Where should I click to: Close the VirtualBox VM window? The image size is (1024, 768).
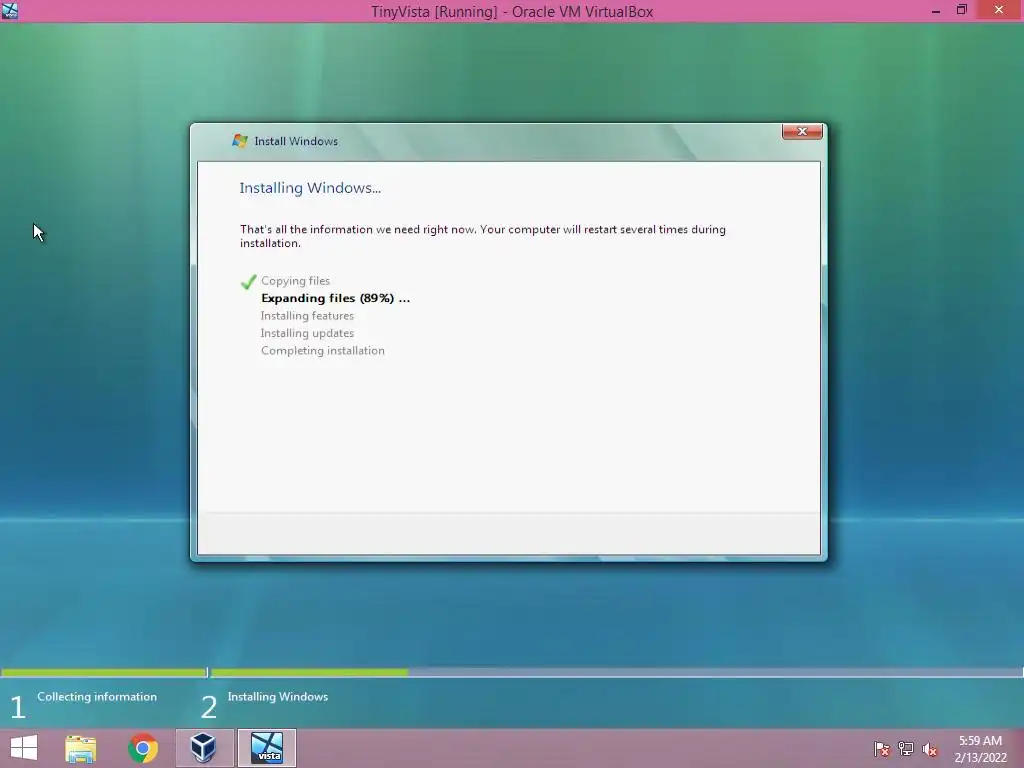pos(999,10)
